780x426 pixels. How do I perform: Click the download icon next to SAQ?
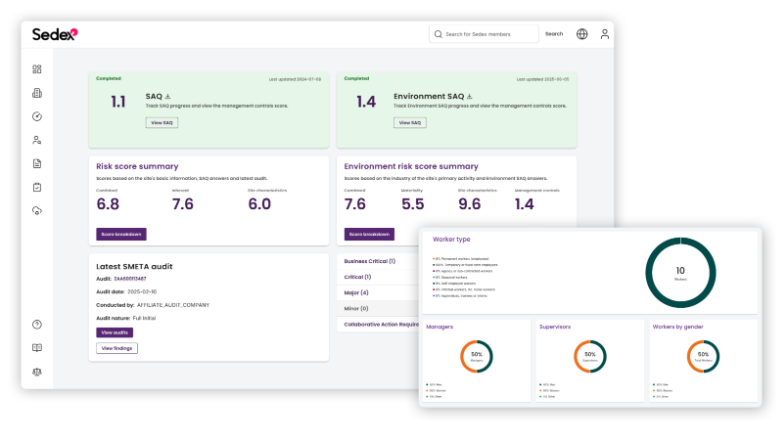coord(168,96)
